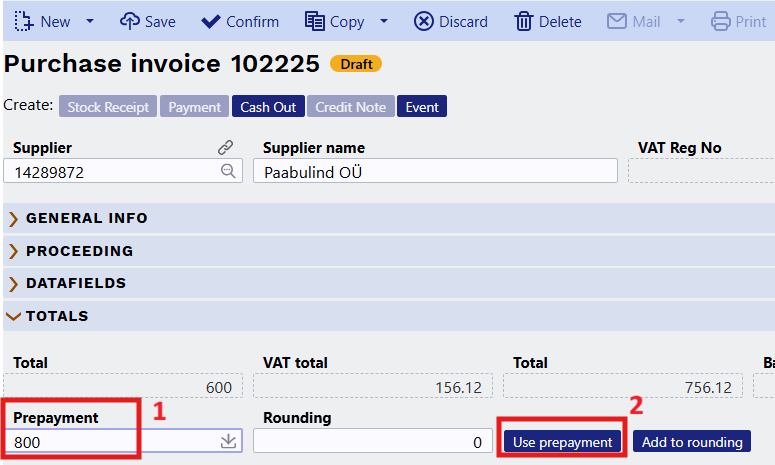The width and height of the screenshot is (775, 465).
Task: Click the New document icon
Action: (x=24, y=22)
